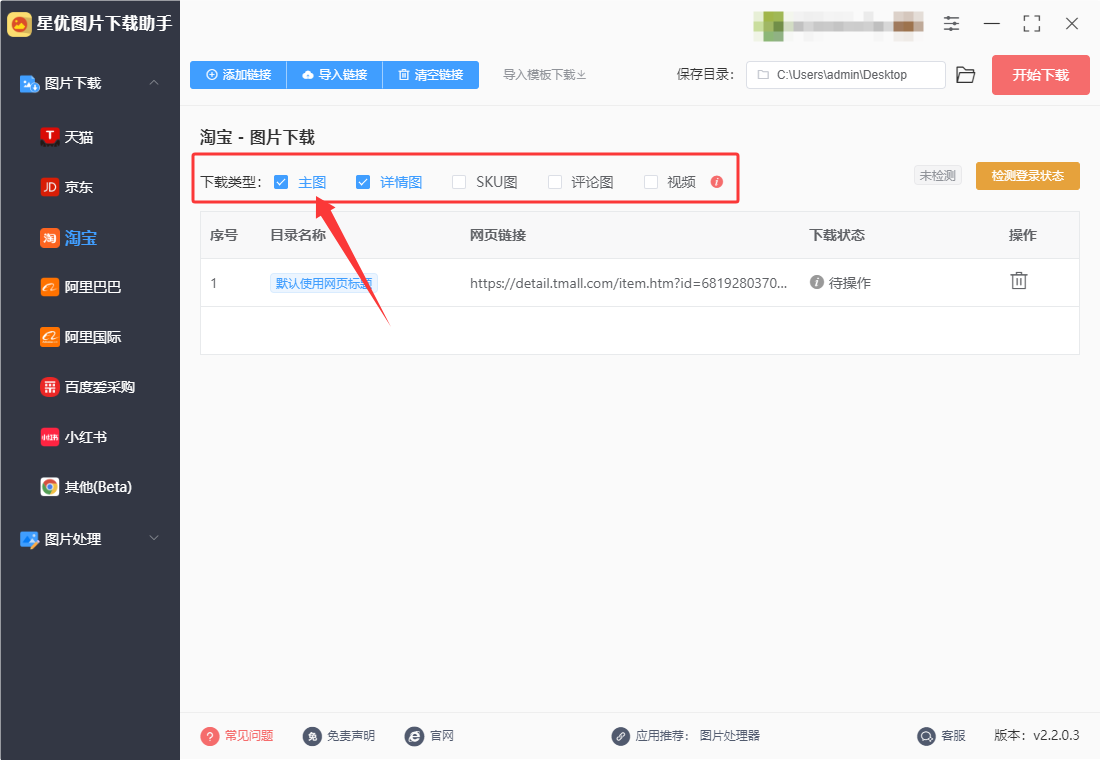Open the settings sliders icon in title bar
The width and height of the screenshot is (1100, 760).
[x=951, y=24]
